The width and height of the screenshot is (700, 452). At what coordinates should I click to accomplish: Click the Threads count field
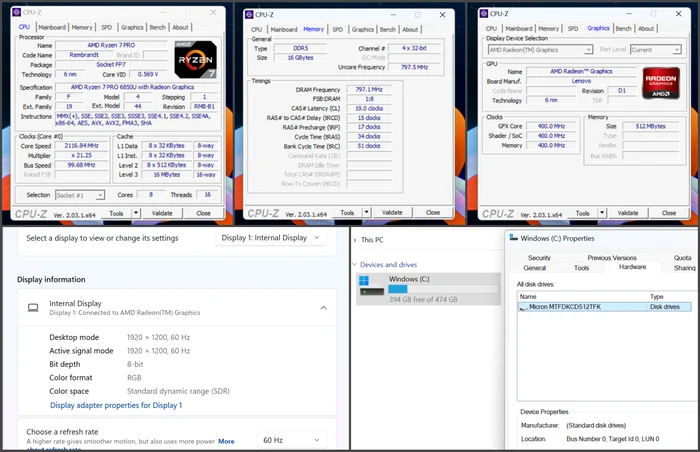(208, 195)
